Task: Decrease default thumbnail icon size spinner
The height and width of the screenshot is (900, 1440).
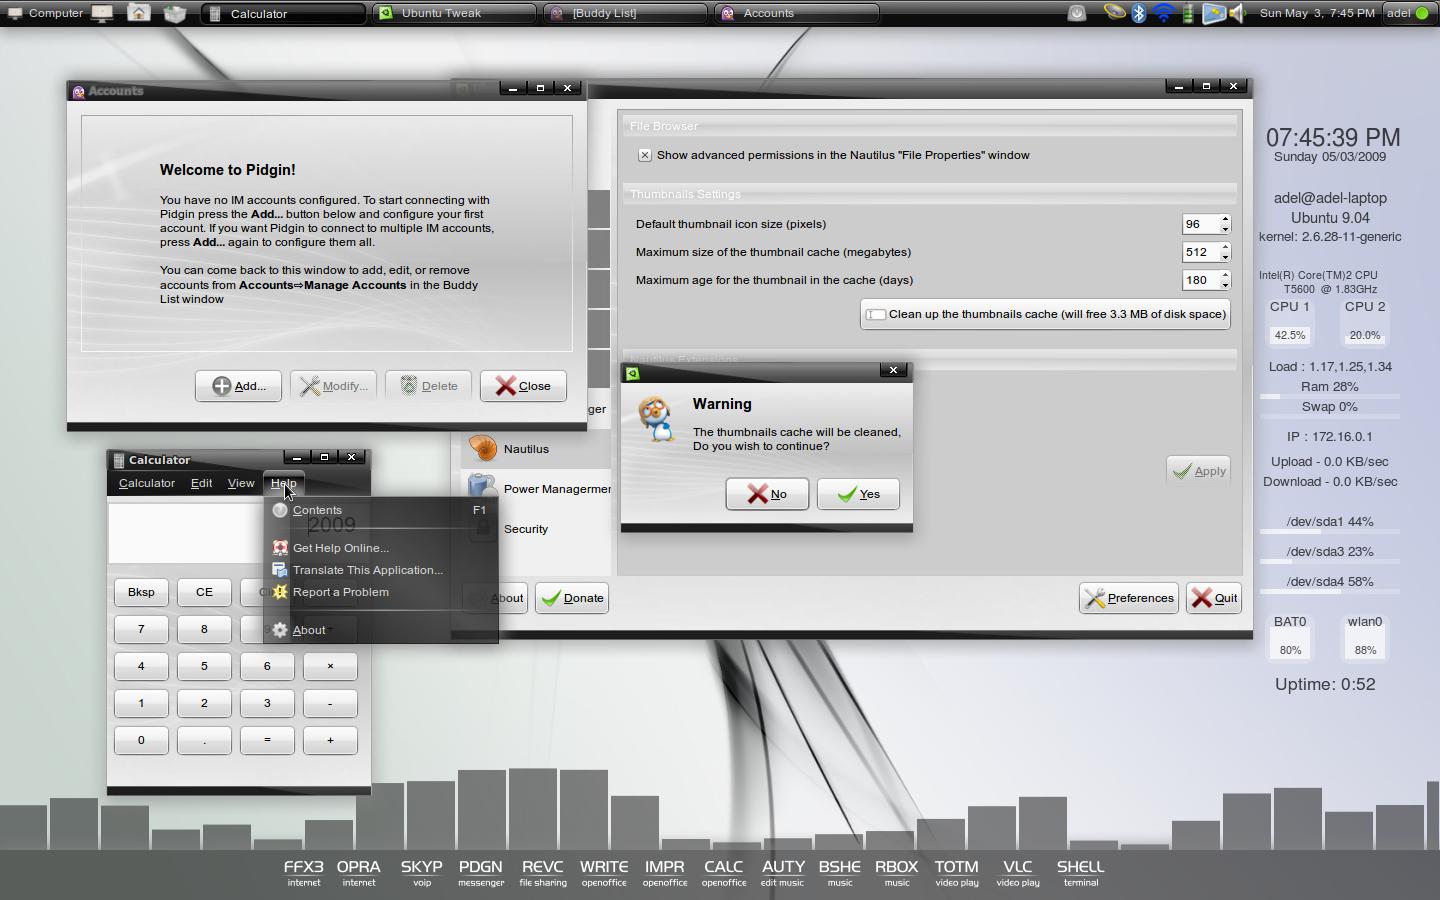Action: point(1225,229)
